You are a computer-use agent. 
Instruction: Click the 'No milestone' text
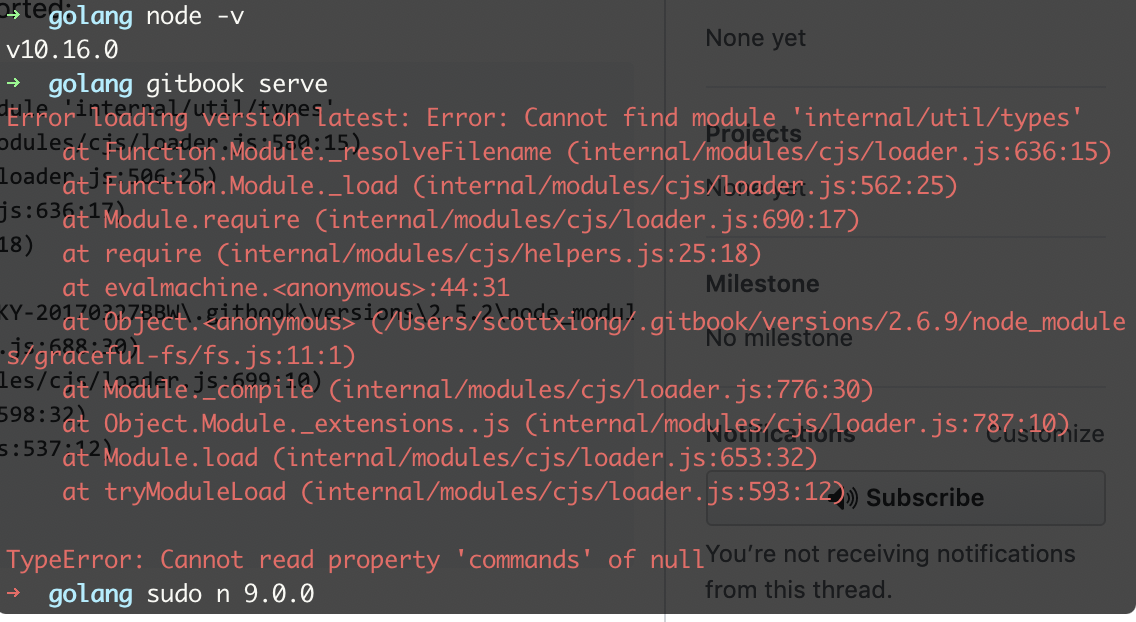779,338
